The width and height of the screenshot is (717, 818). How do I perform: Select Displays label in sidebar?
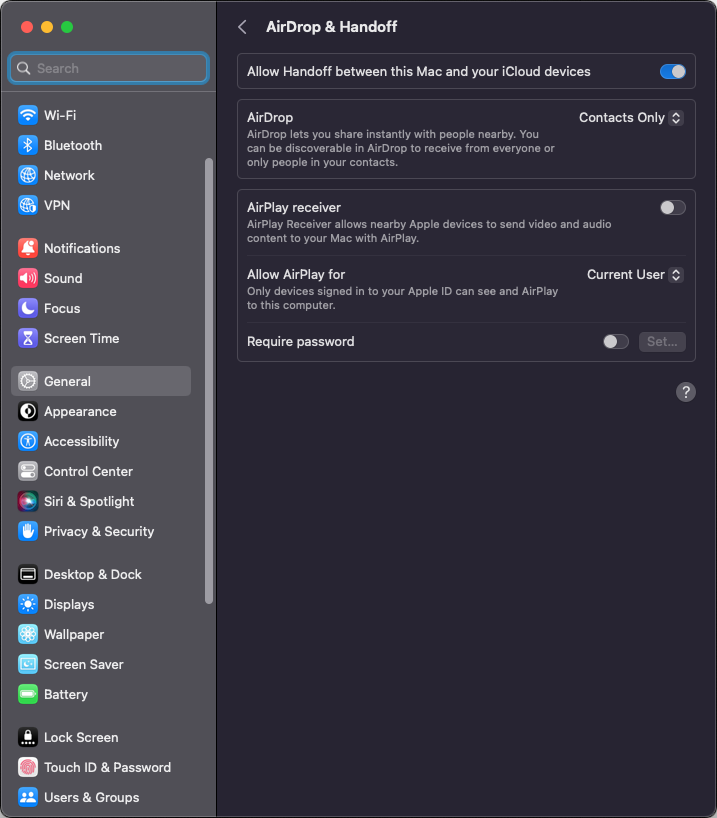click(x=69, y=605)
